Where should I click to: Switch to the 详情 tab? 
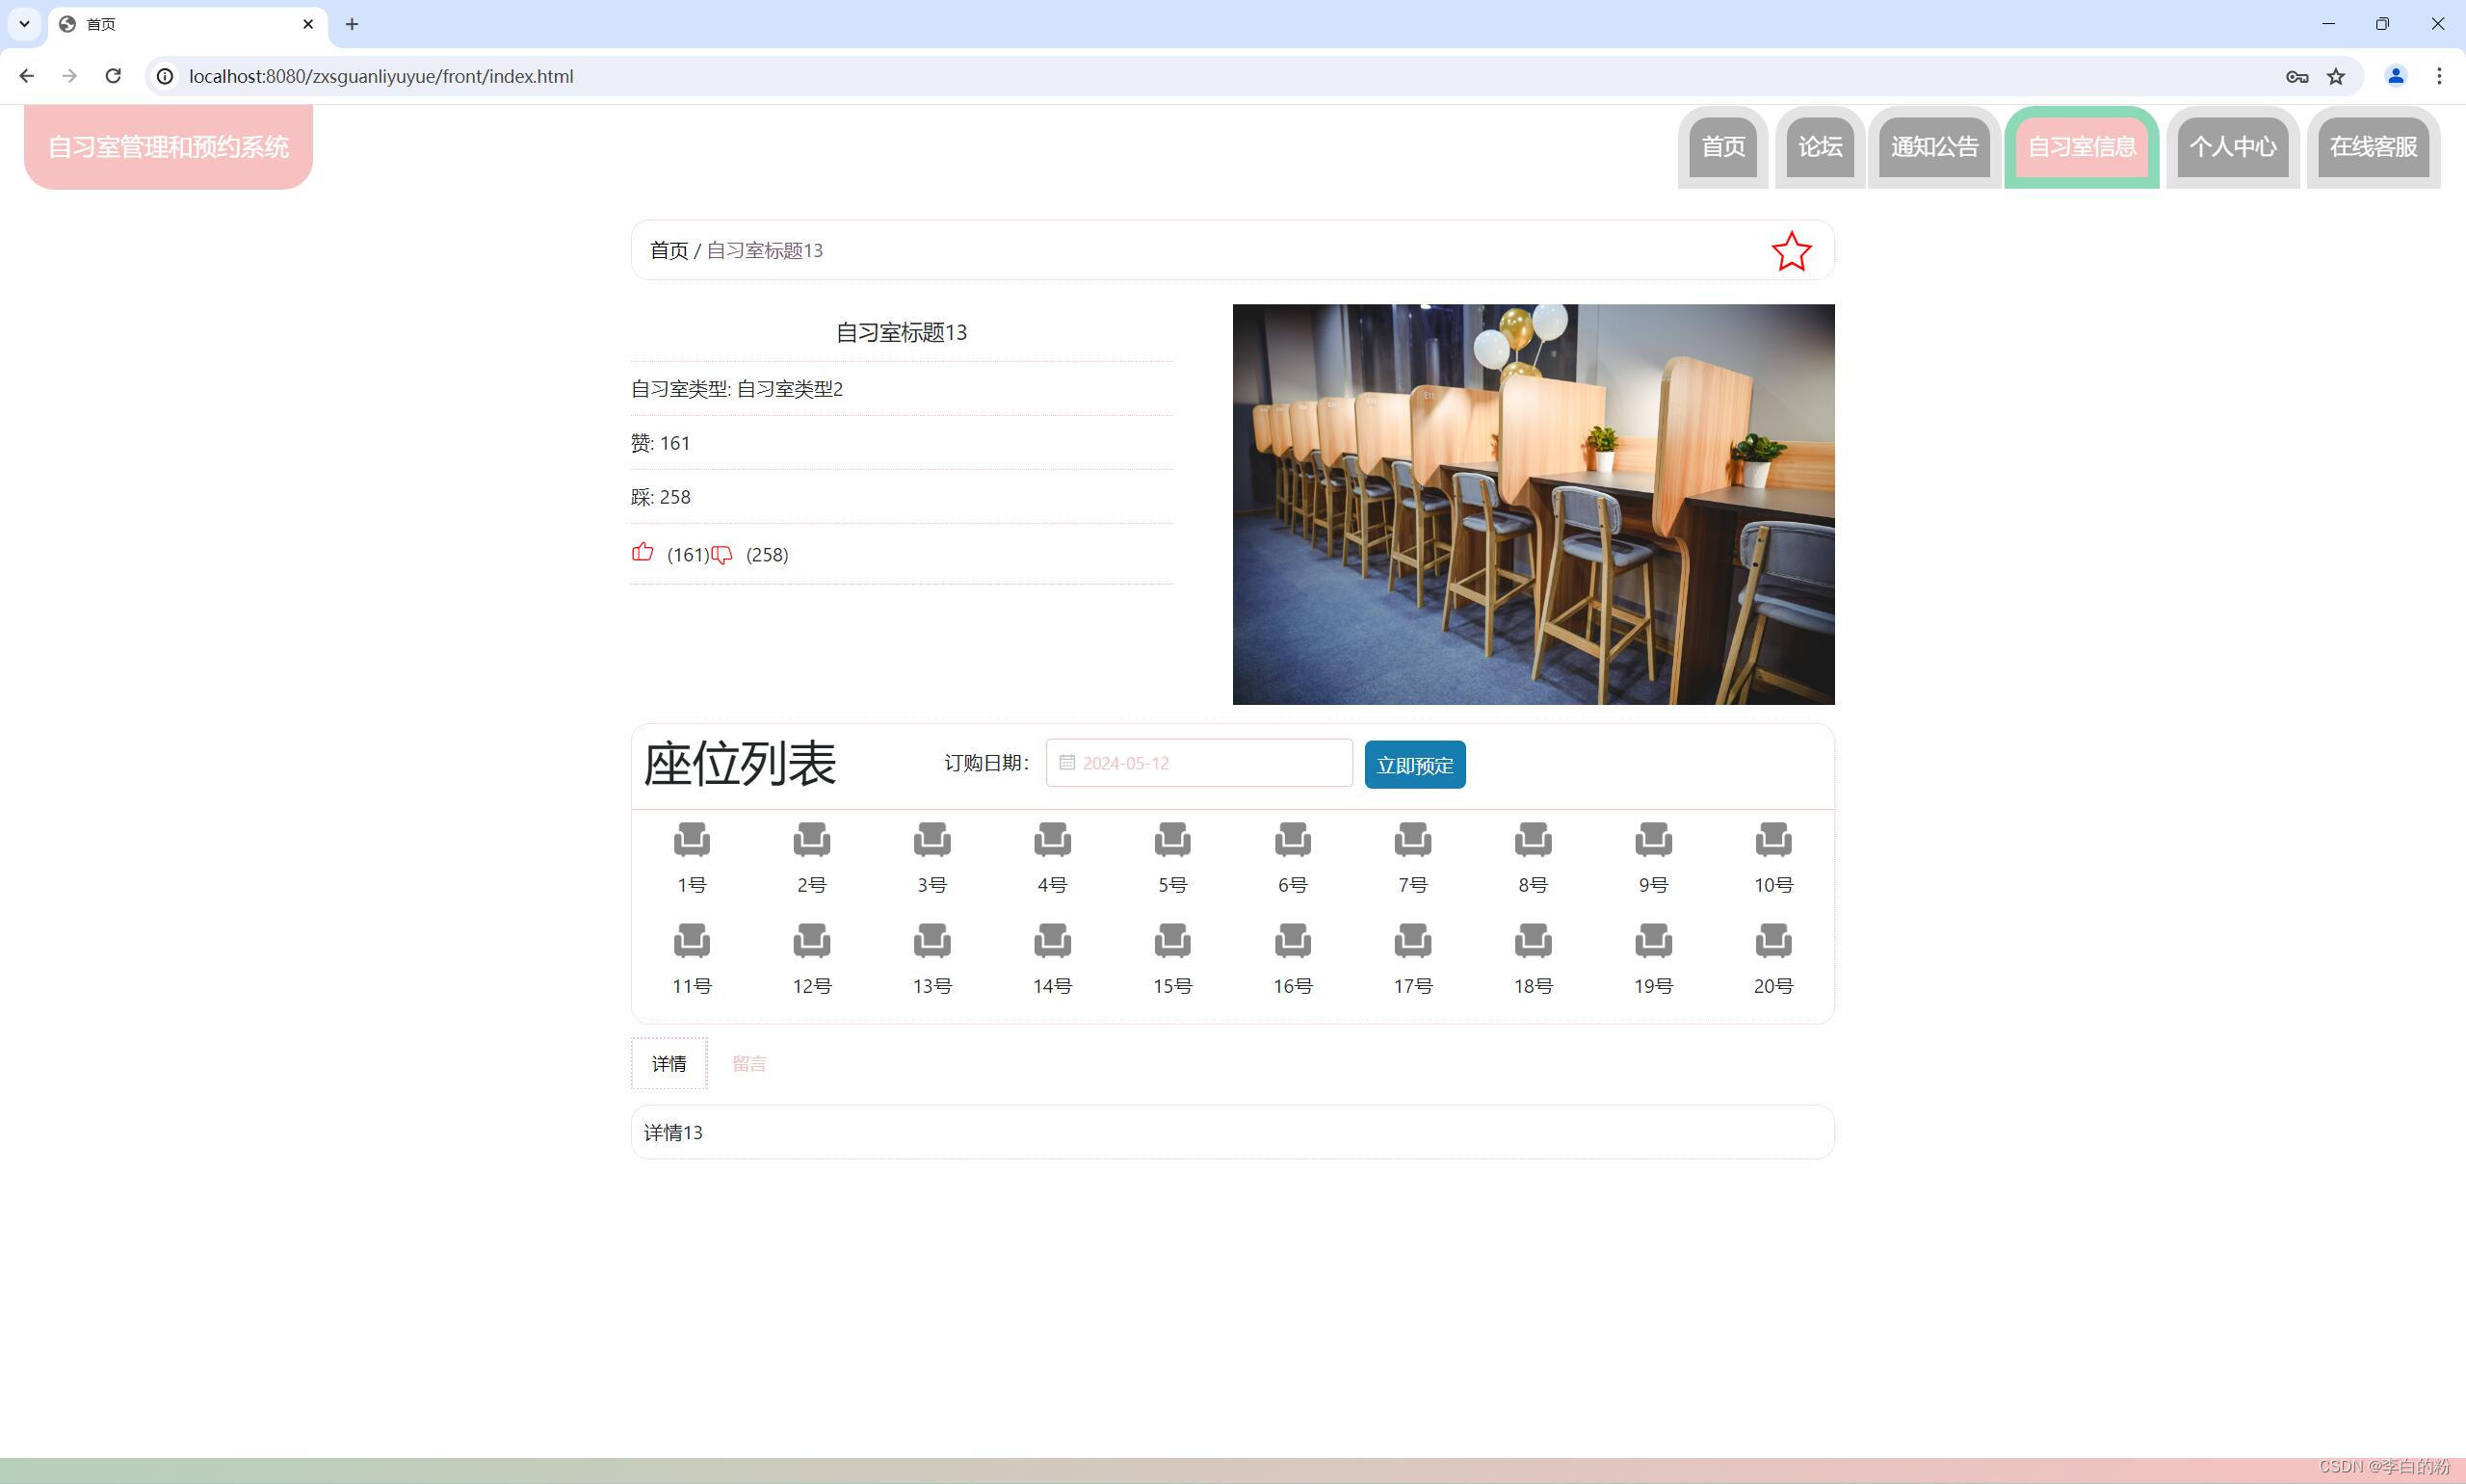click(x=668, y=1064)
